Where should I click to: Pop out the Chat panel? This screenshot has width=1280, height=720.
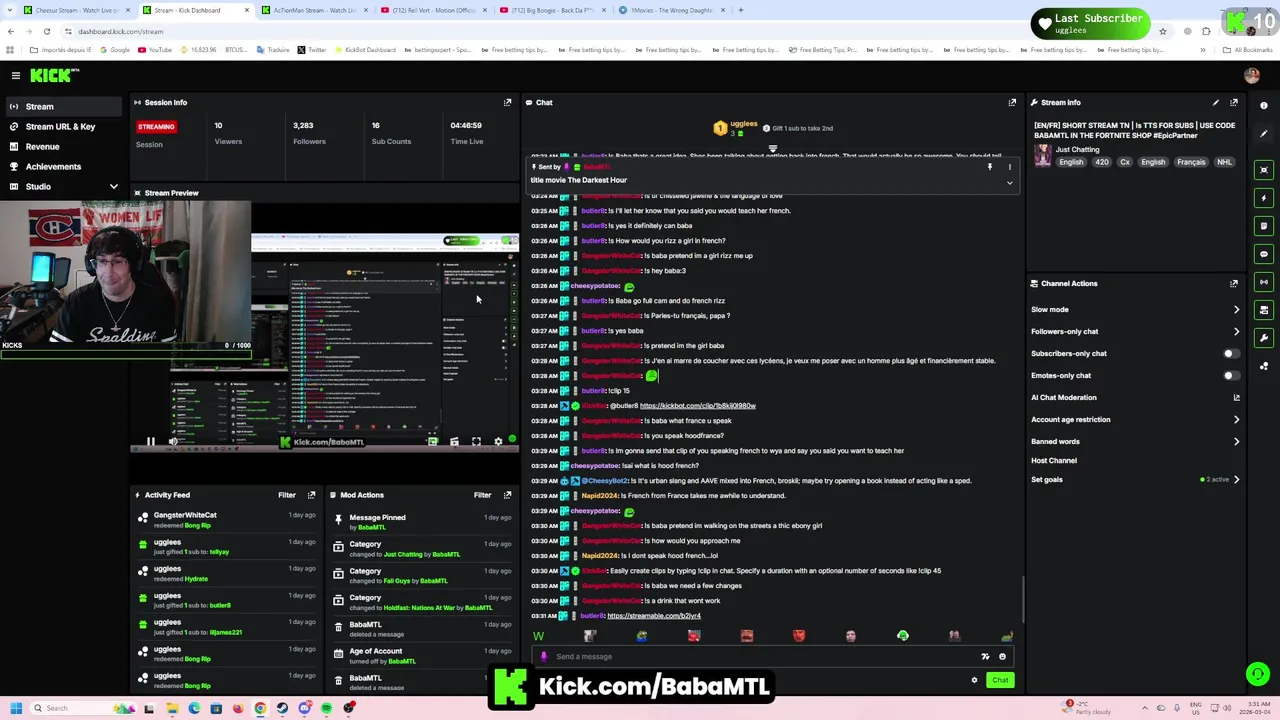[x=1012, y=102]
